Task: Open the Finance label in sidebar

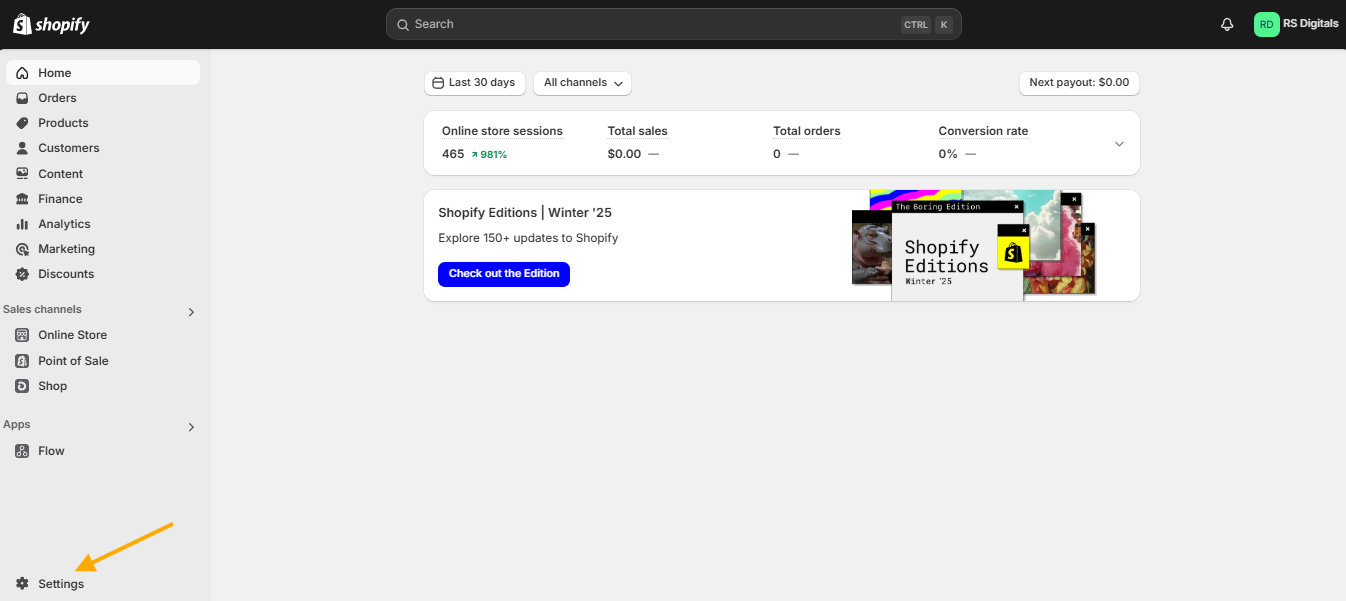Action: pyautogui.click(x=61, y=199)
